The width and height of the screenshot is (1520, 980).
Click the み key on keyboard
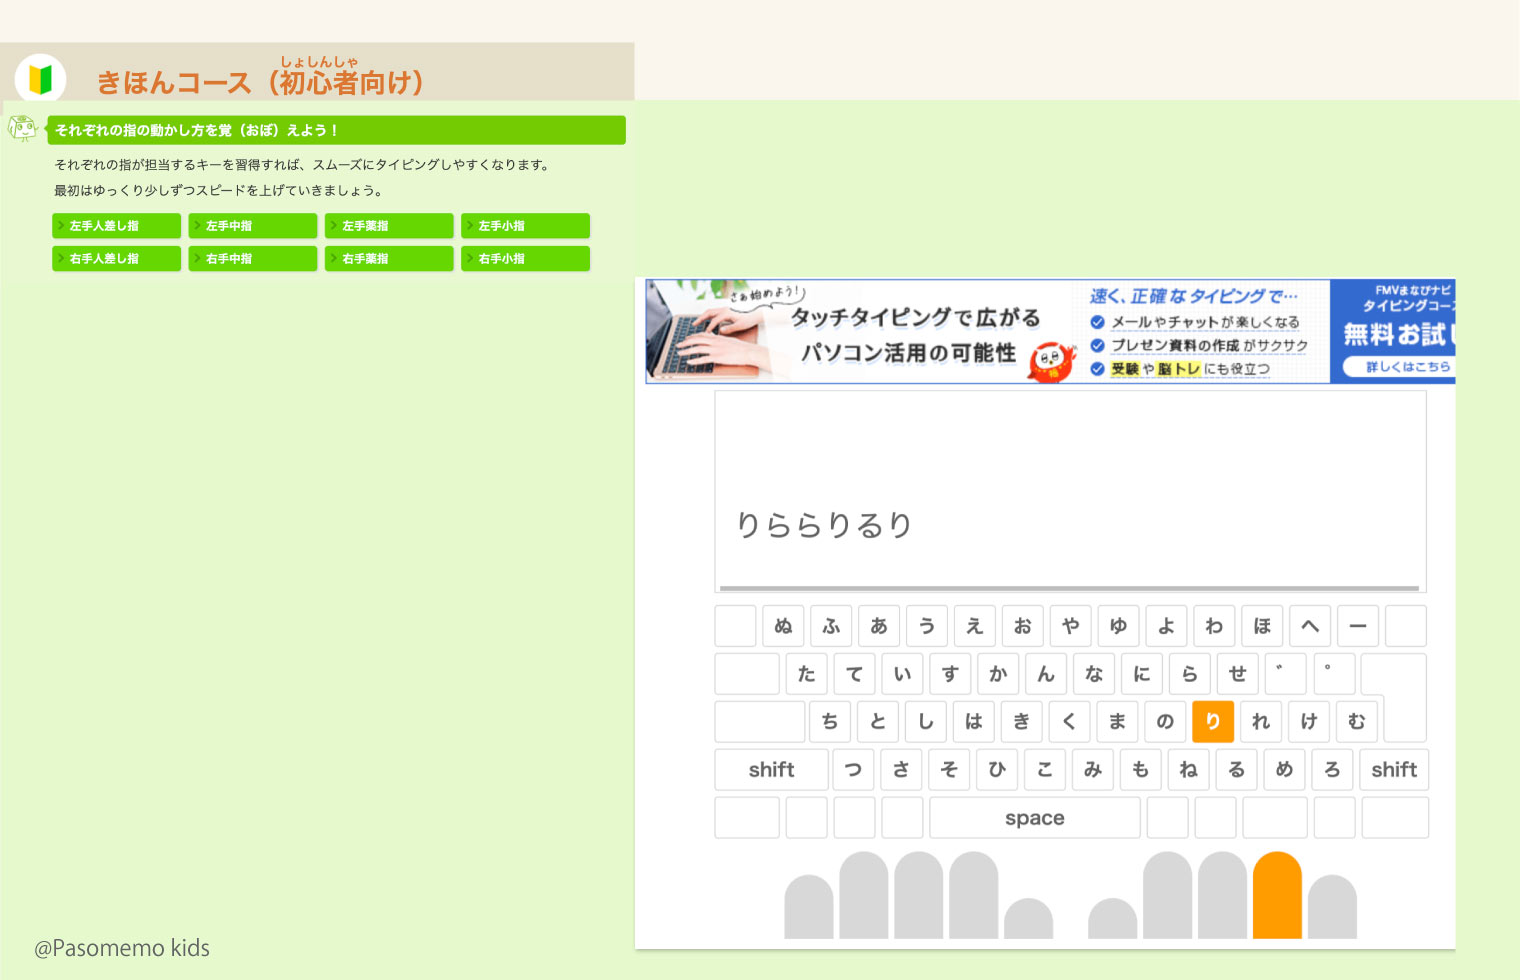(x=1093, y=770)
